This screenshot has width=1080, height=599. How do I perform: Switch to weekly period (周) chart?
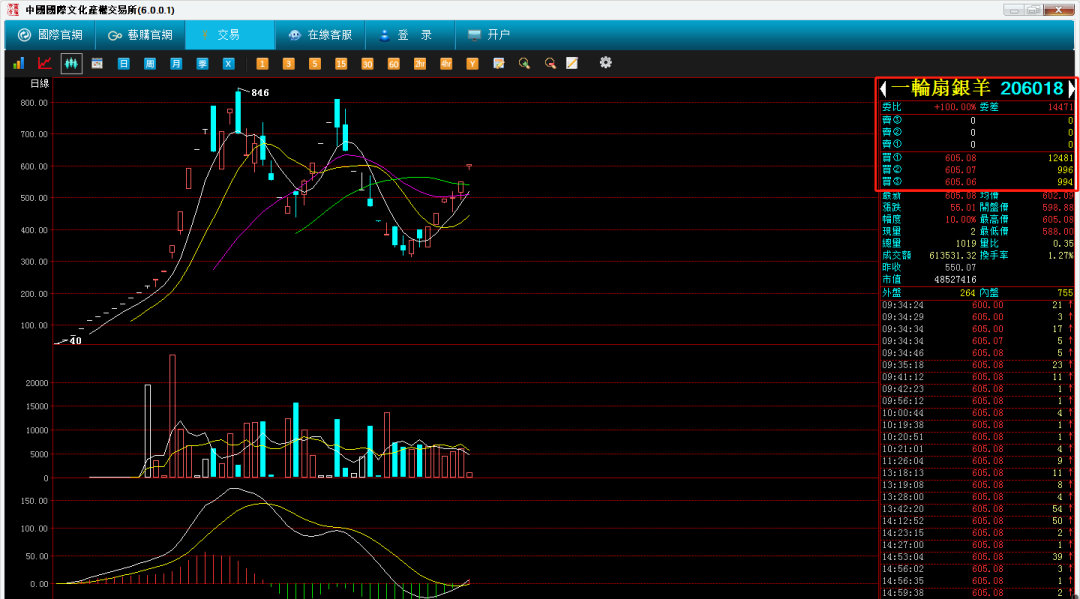[149, 63]
